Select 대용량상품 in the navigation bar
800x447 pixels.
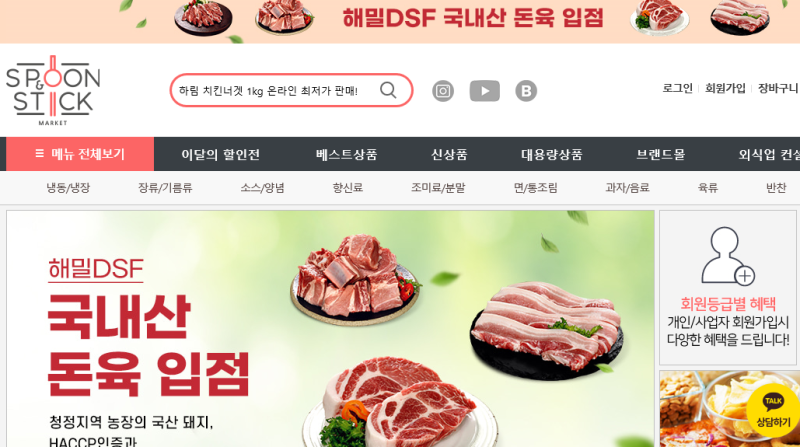pos(552,154)
